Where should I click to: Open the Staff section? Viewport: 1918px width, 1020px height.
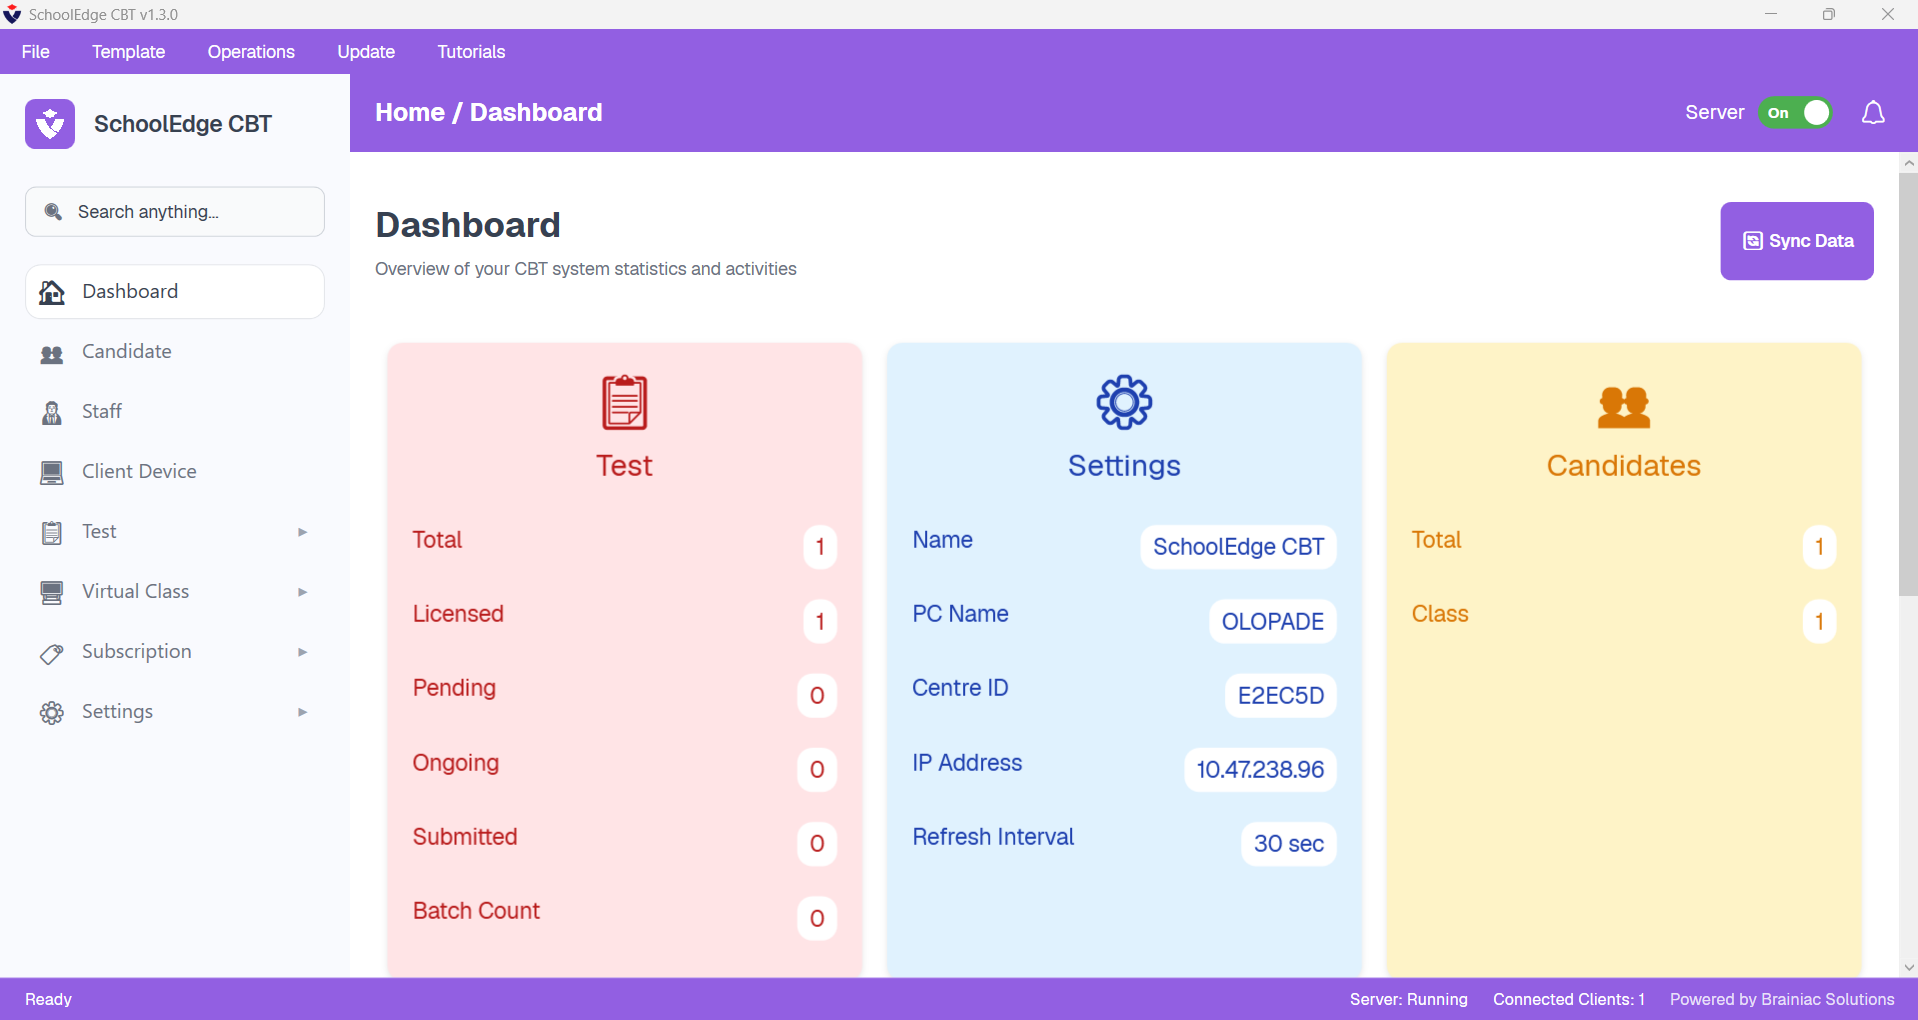coord(175,412)
